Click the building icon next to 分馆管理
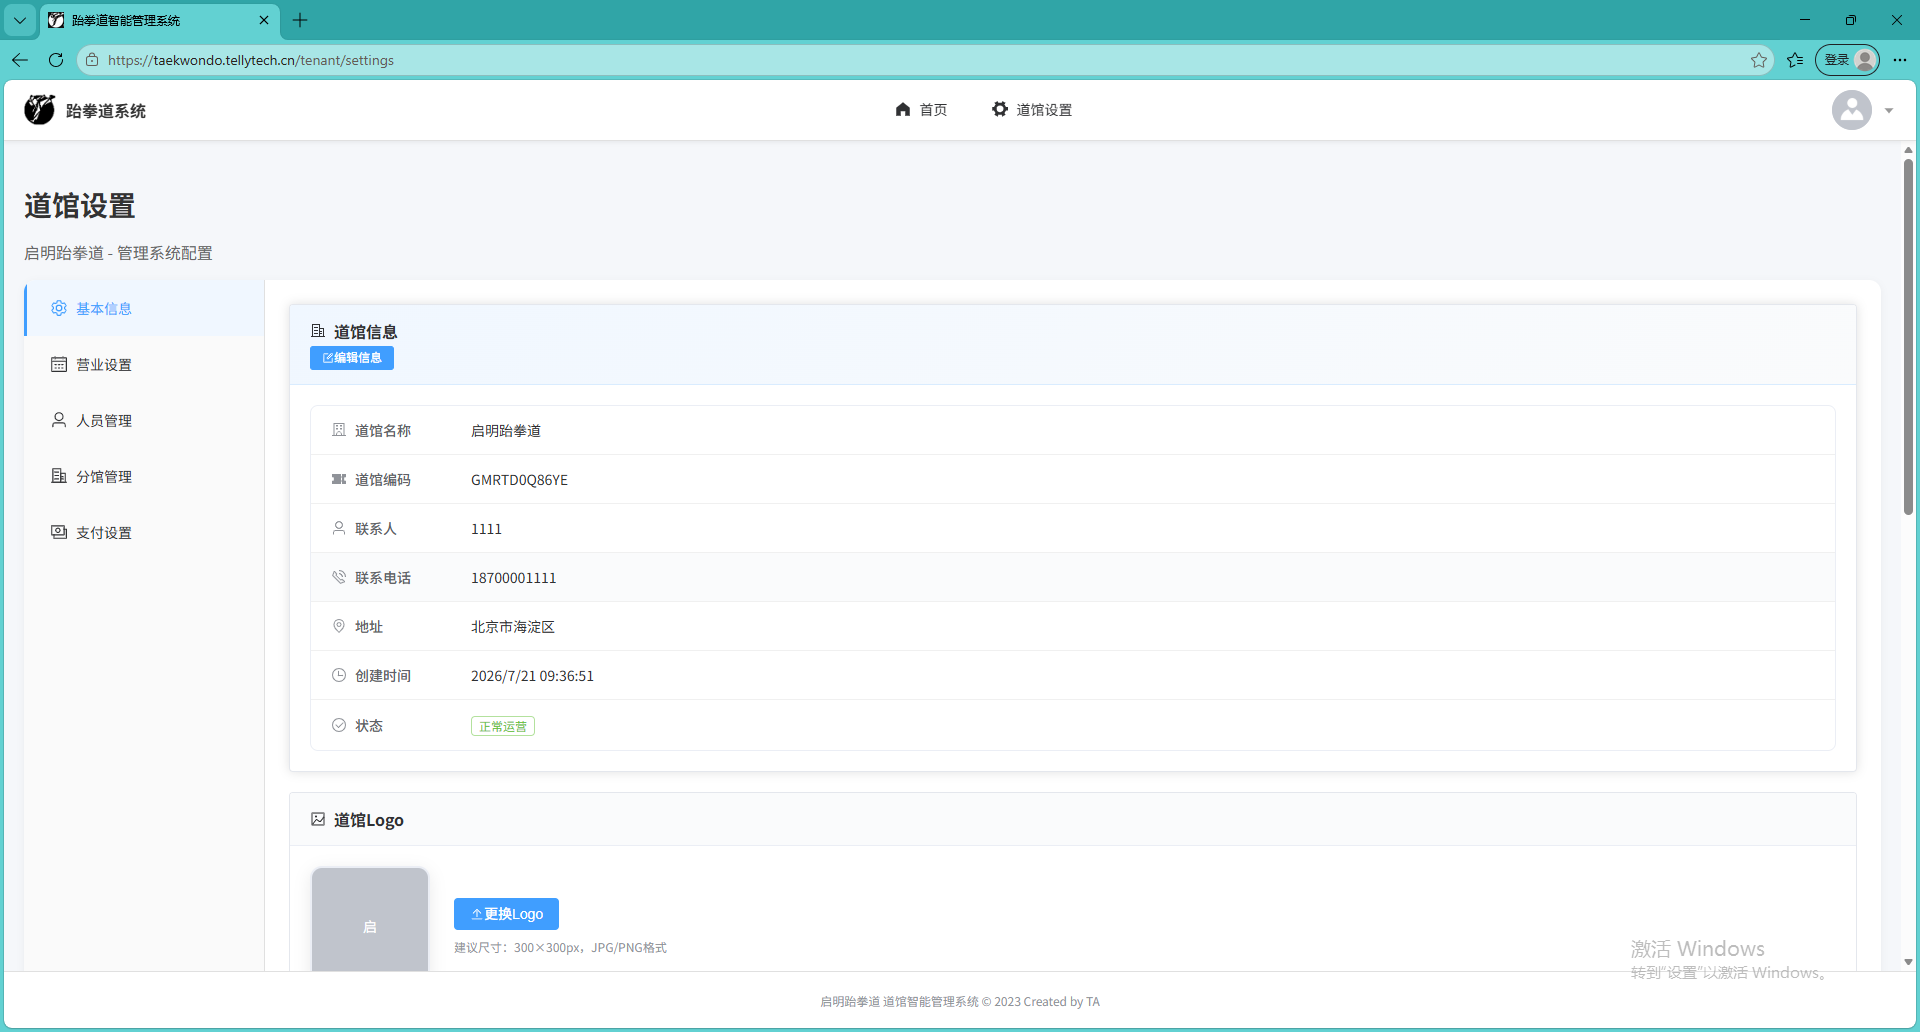 (59, 476)
